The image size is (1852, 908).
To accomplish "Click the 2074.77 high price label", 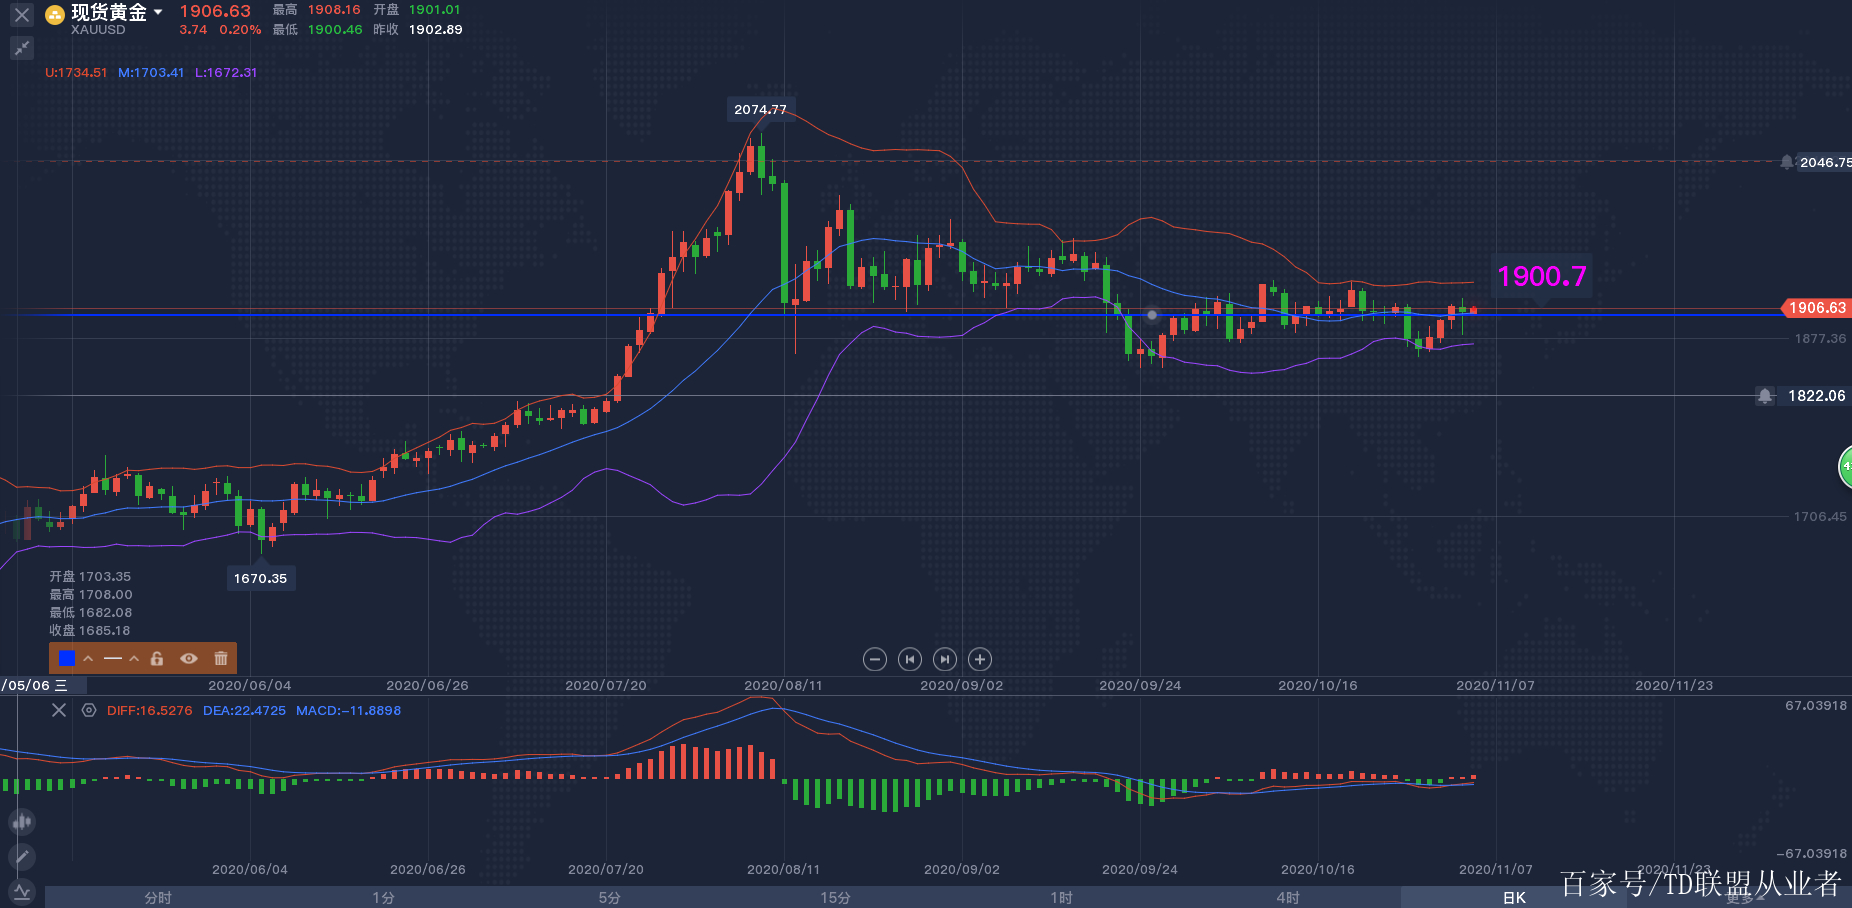I will point(760,110).
